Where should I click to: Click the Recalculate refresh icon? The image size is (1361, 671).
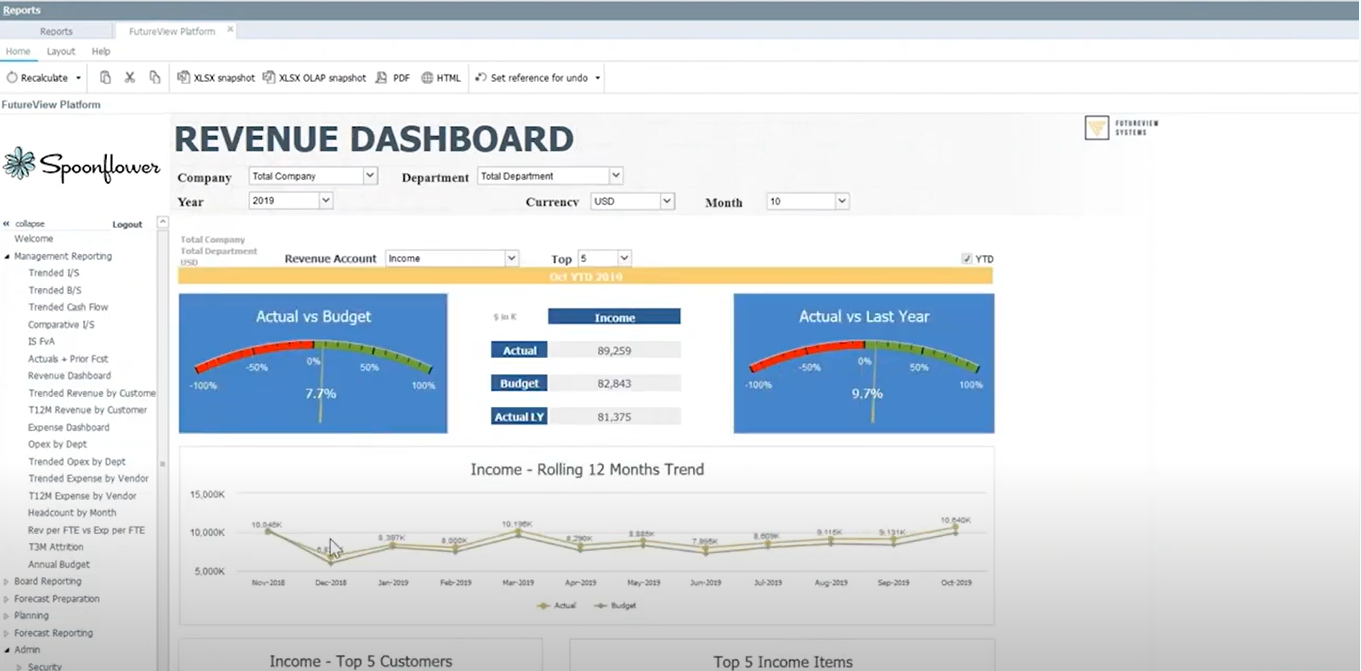(x=10, y=77)
